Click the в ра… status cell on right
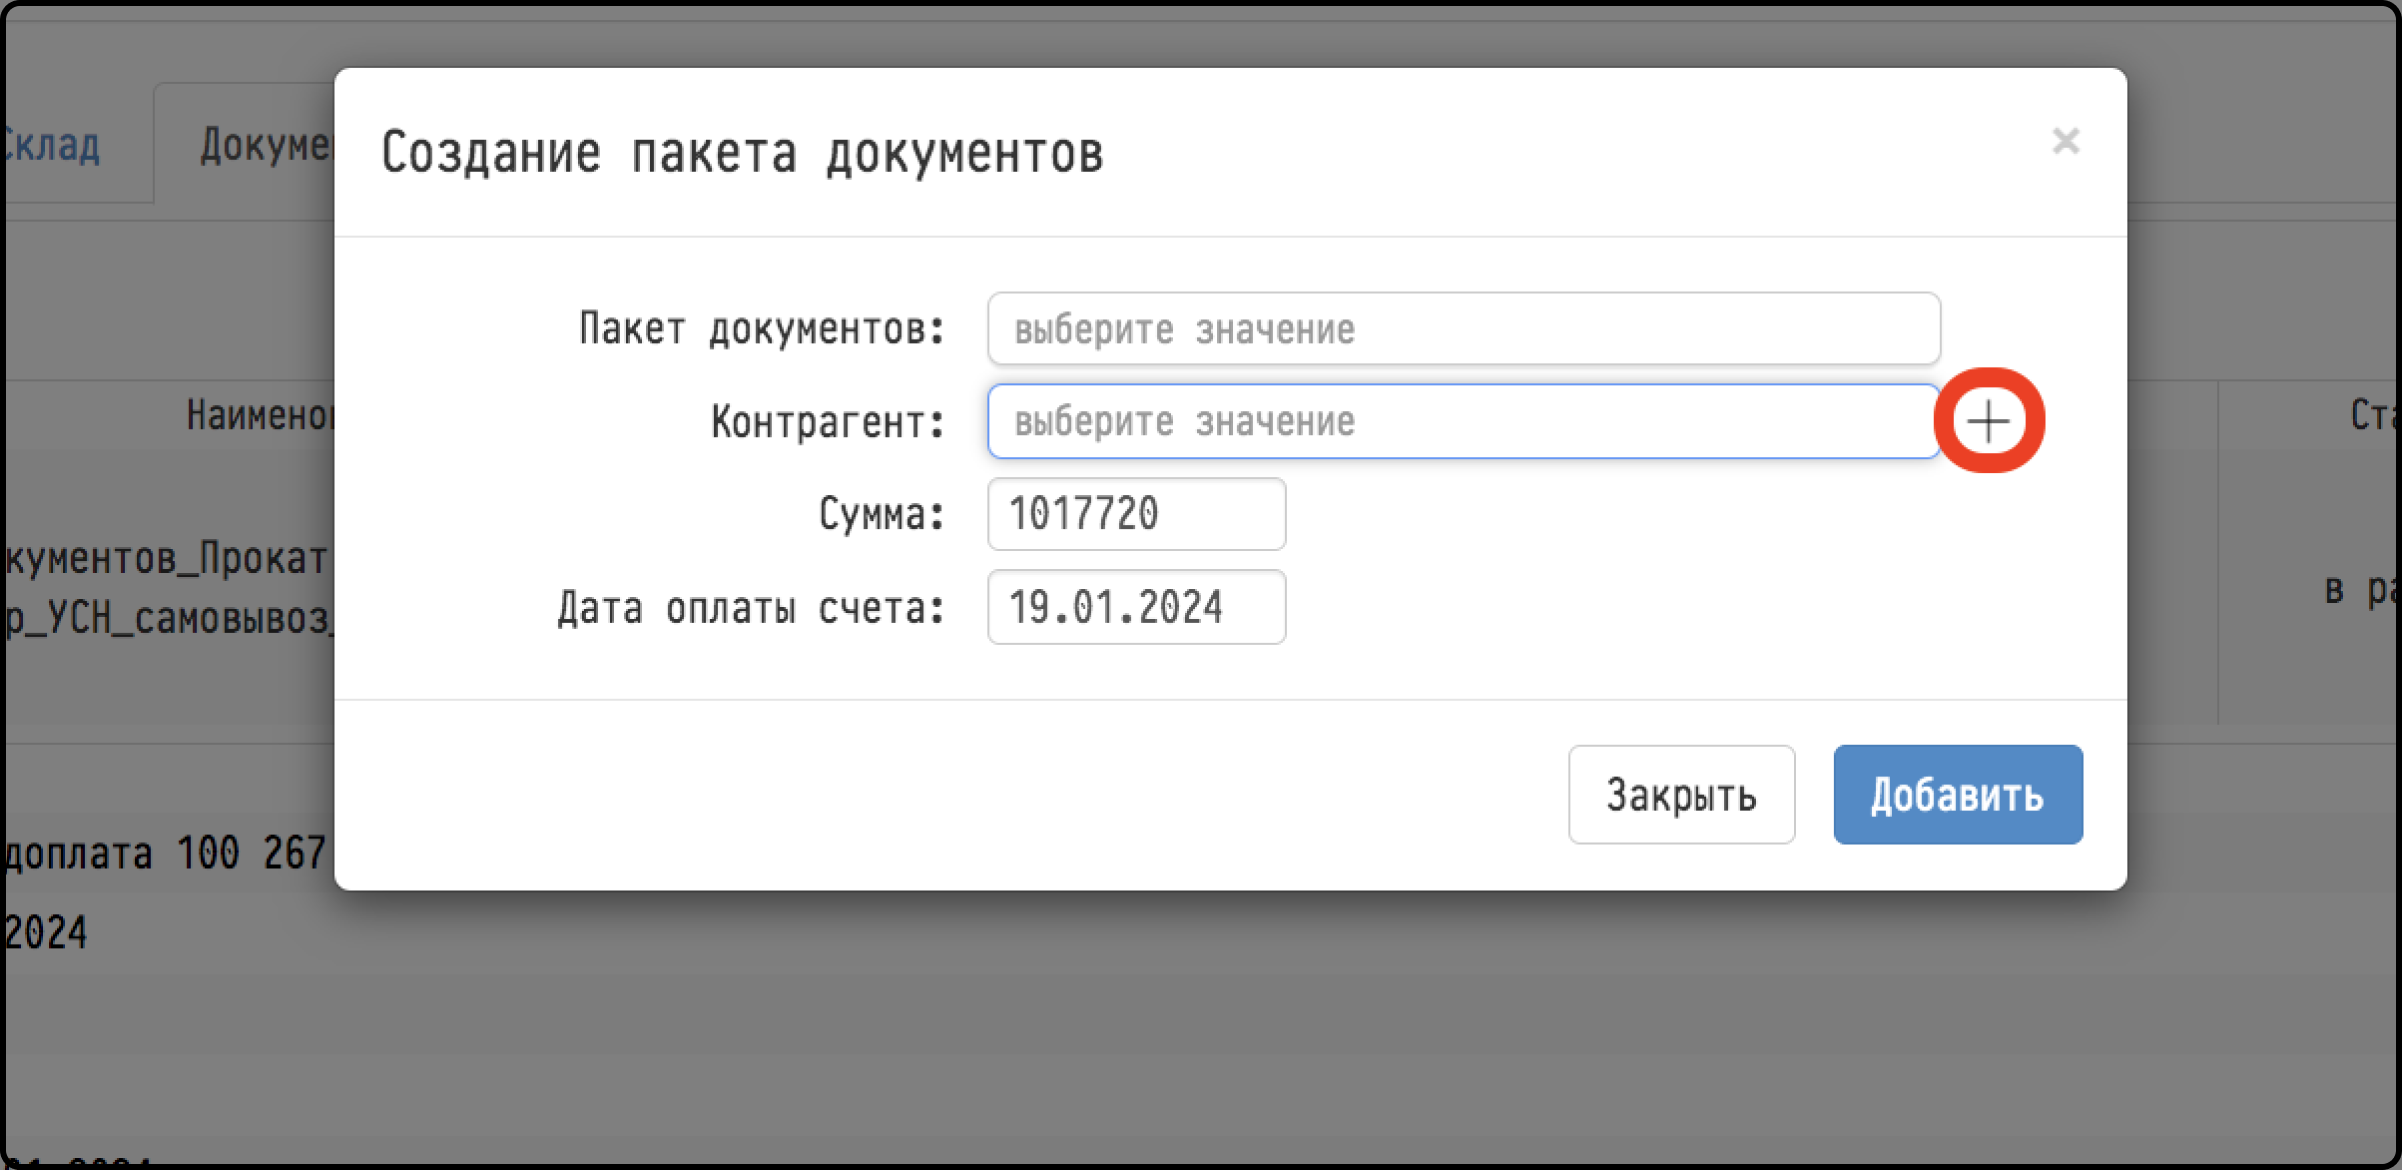 [2361, 589]
